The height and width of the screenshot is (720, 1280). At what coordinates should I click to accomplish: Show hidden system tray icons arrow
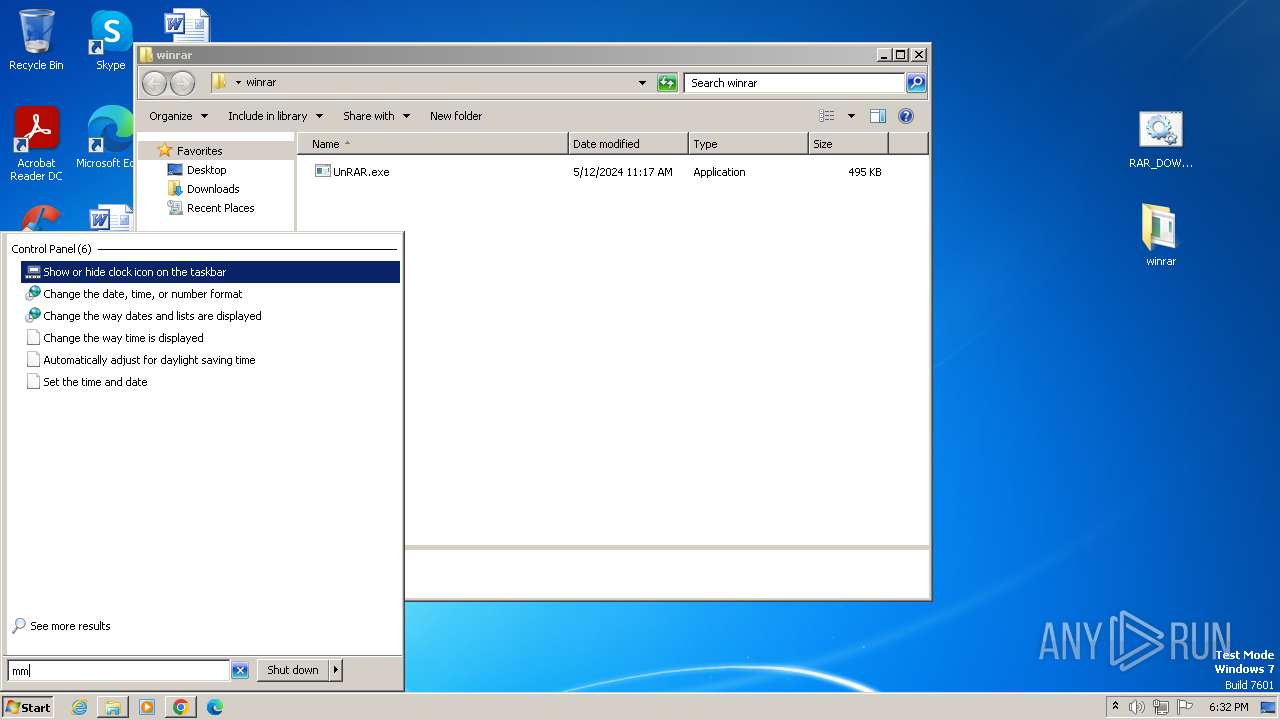click(1115, 707)
